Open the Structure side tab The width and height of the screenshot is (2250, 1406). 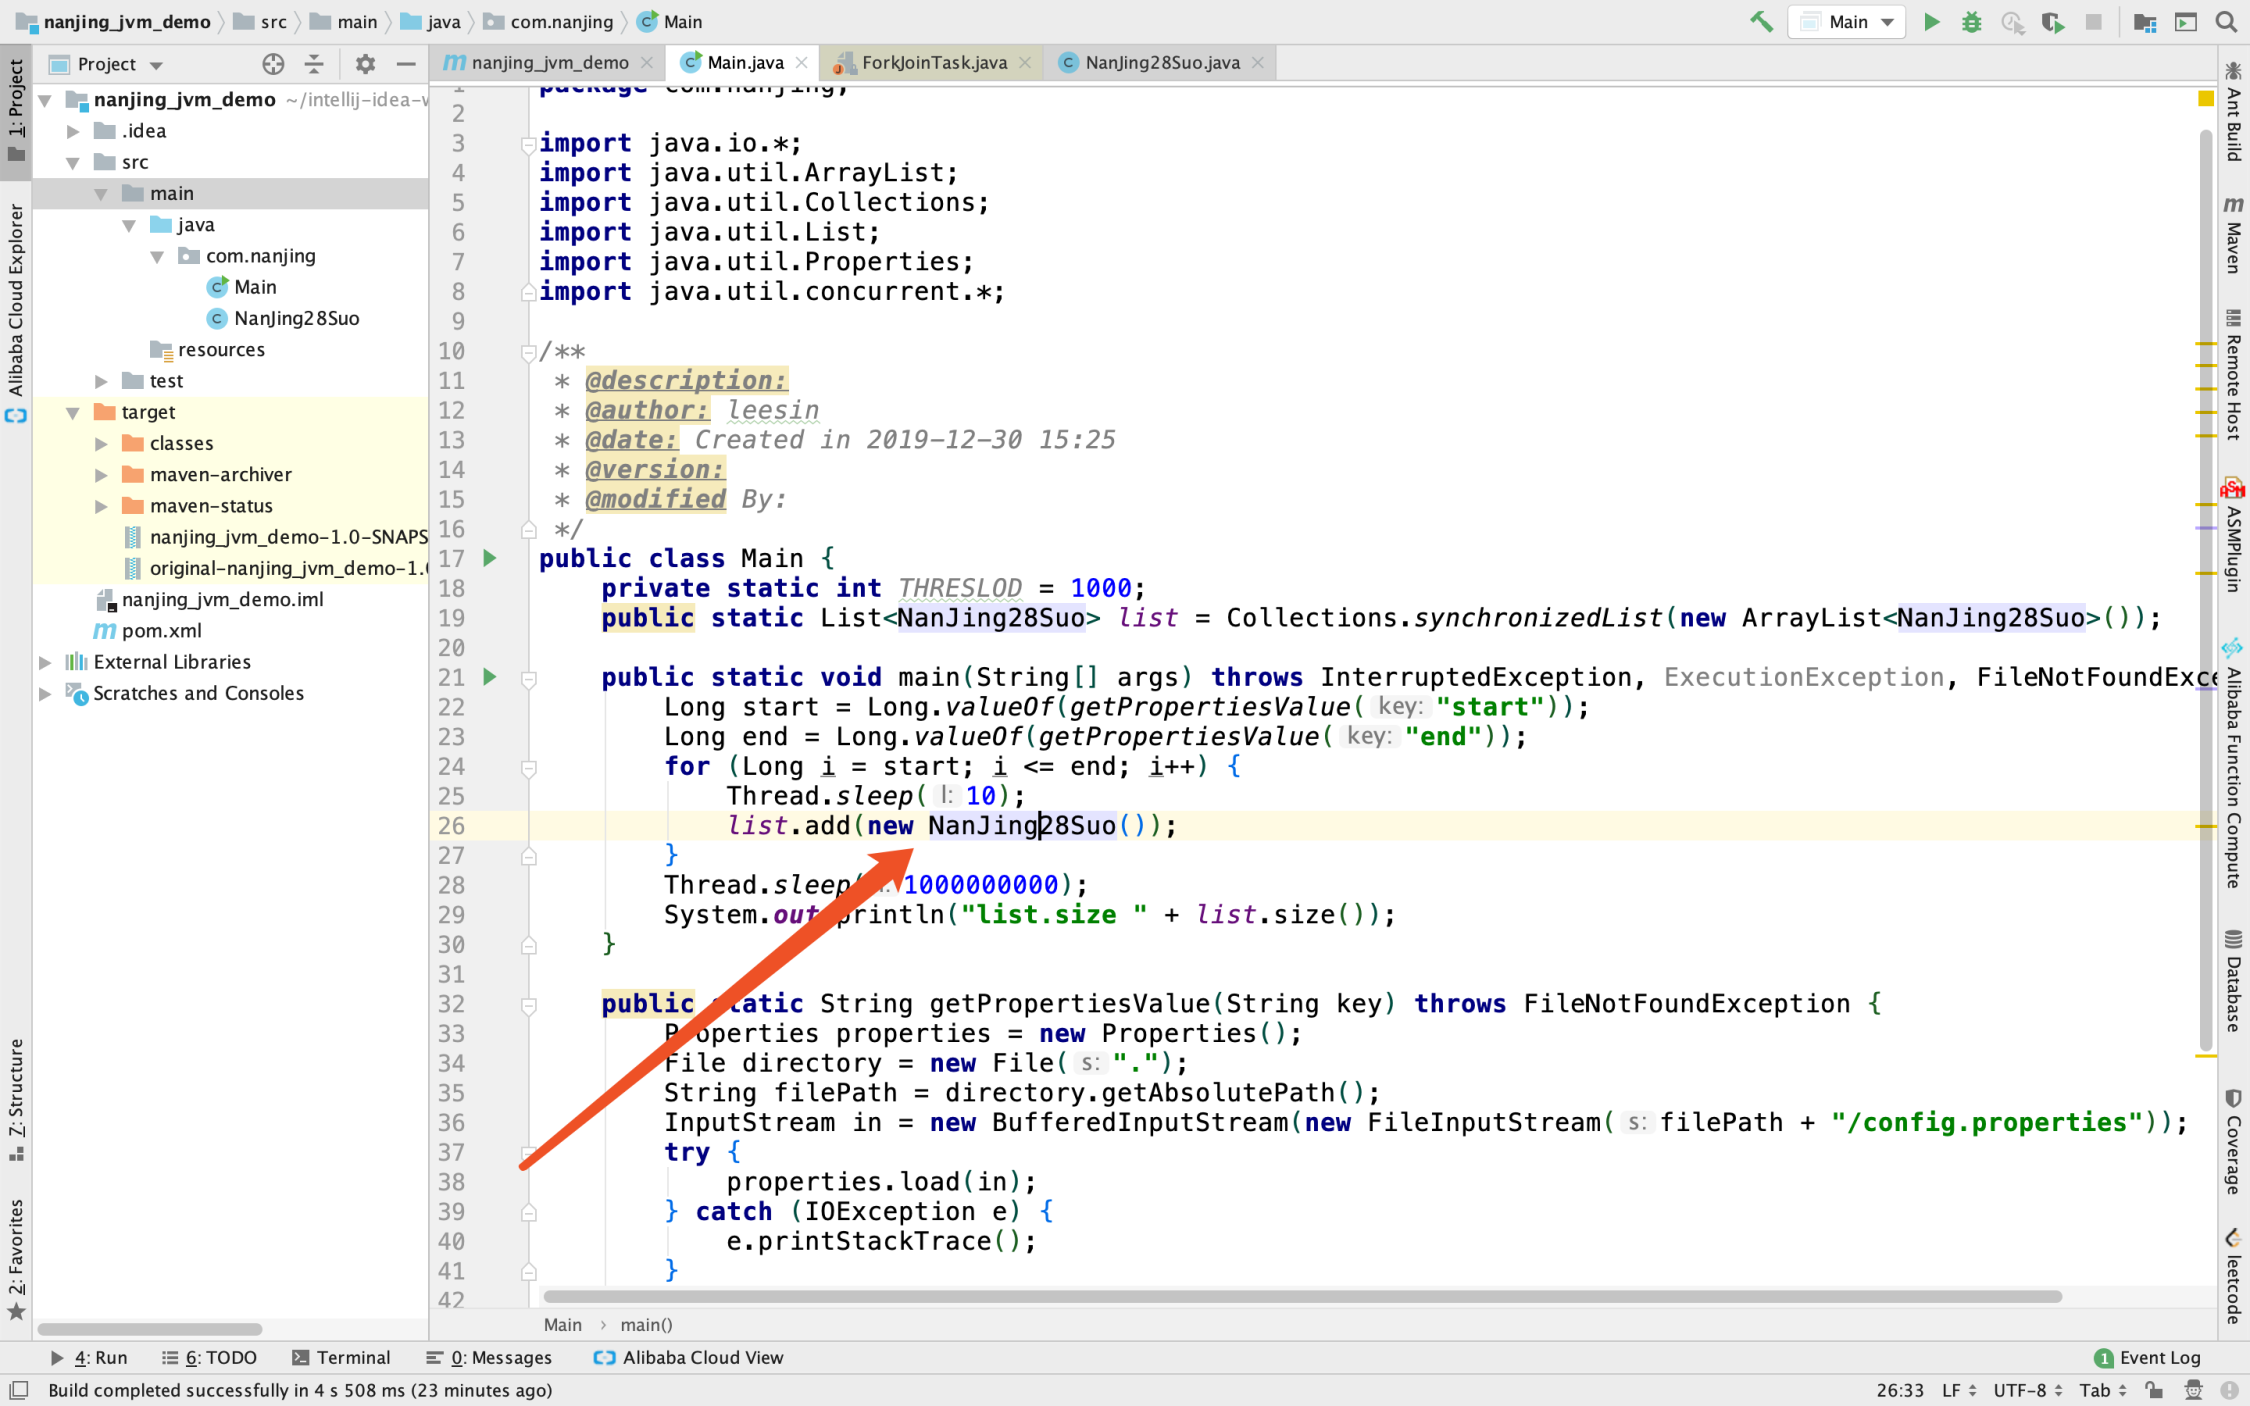[16, 1098]
